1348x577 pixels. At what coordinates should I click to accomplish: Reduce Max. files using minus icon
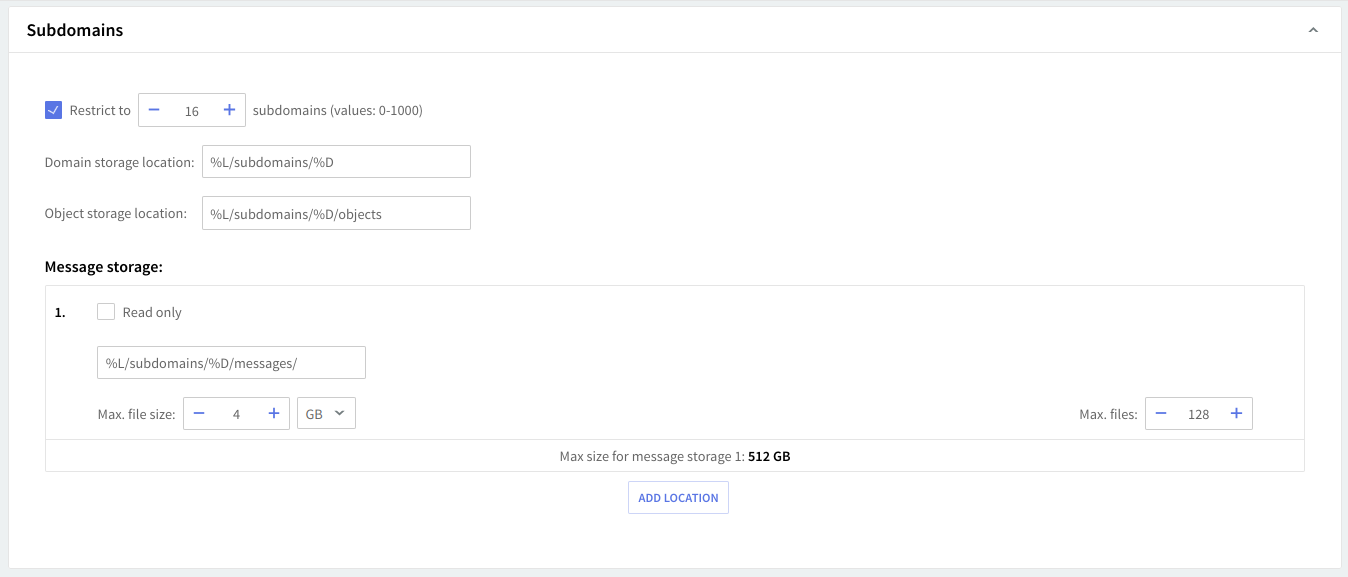coord(1161,414)
